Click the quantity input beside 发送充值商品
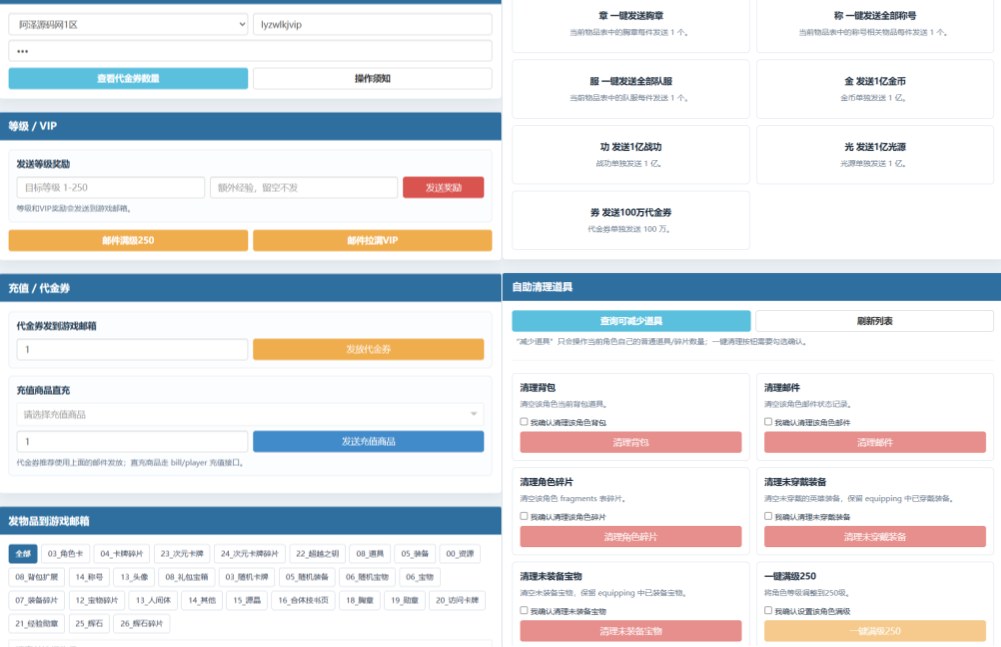The image size is (1001, 647). tap(132, 441)
